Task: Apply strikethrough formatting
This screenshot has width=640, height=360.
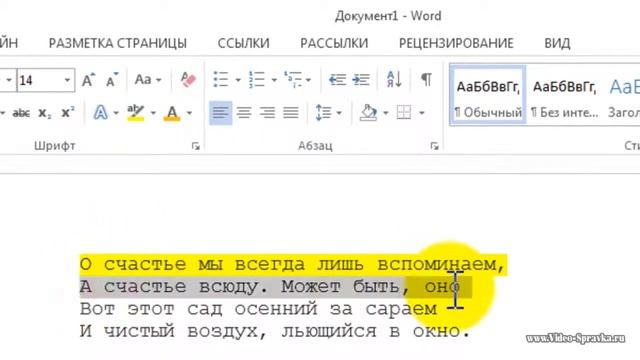Action: click(21, 113)
